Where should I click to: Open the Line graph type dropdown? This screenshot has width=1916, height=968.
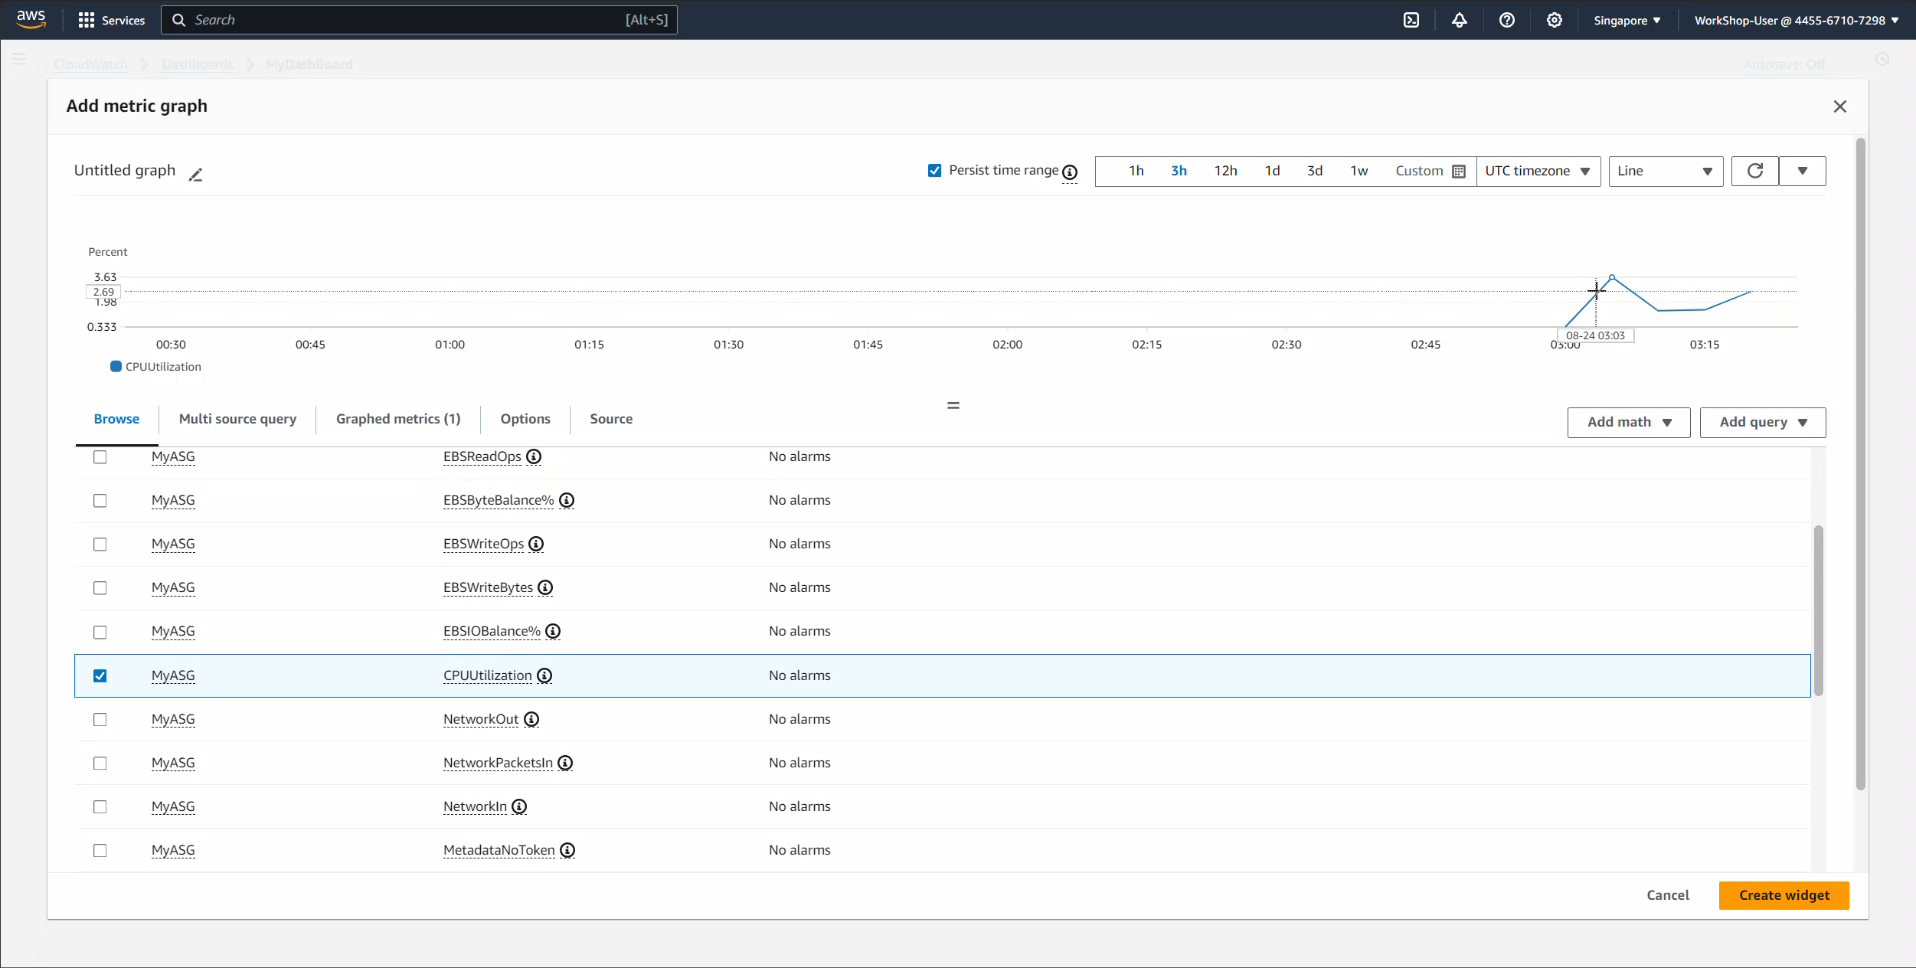pos(1666,171)
